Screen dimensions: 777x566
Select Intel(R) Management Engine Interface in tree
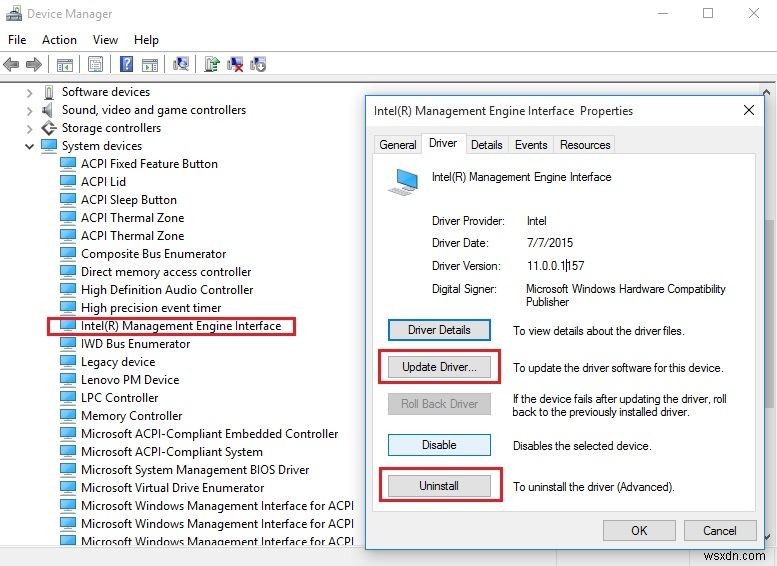click(x=181, y=326)
